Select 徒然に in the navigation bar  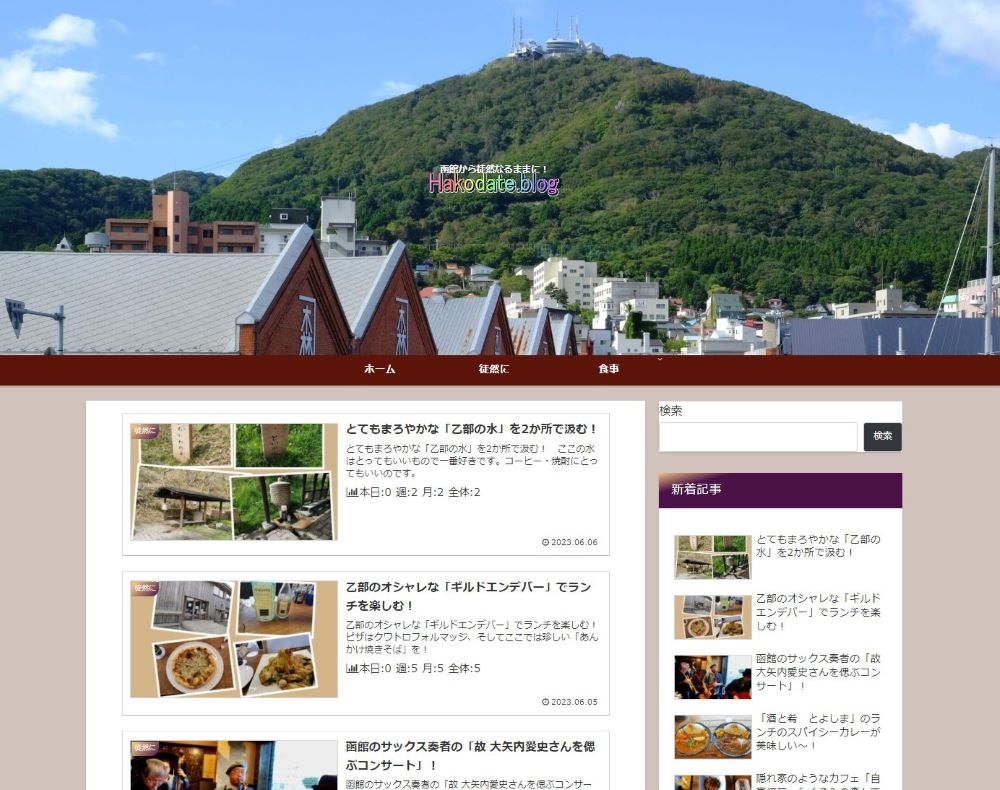493,369
